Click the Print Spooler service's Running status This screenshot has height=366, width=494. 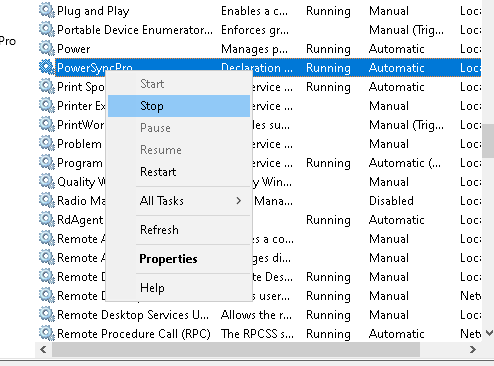tap(328, 87)
